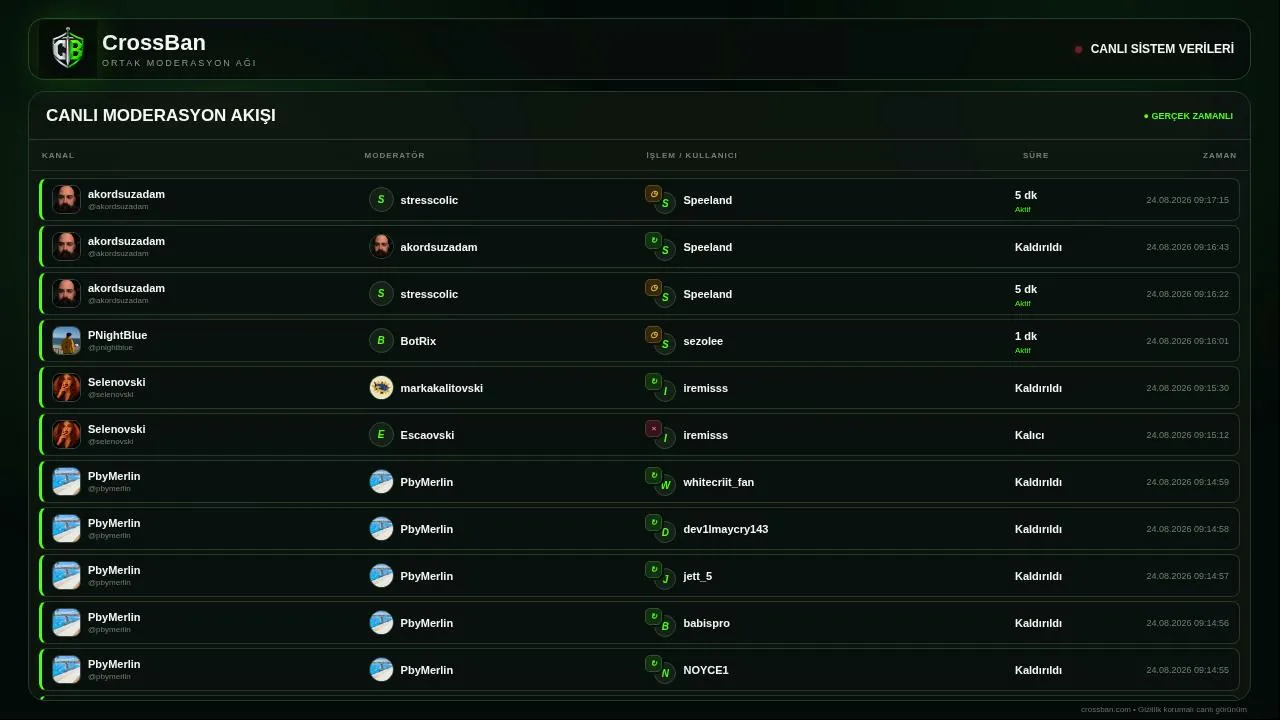Select the MODERATÖR column header
Viewport: 1280px width, 720px height.
[395, 156]
